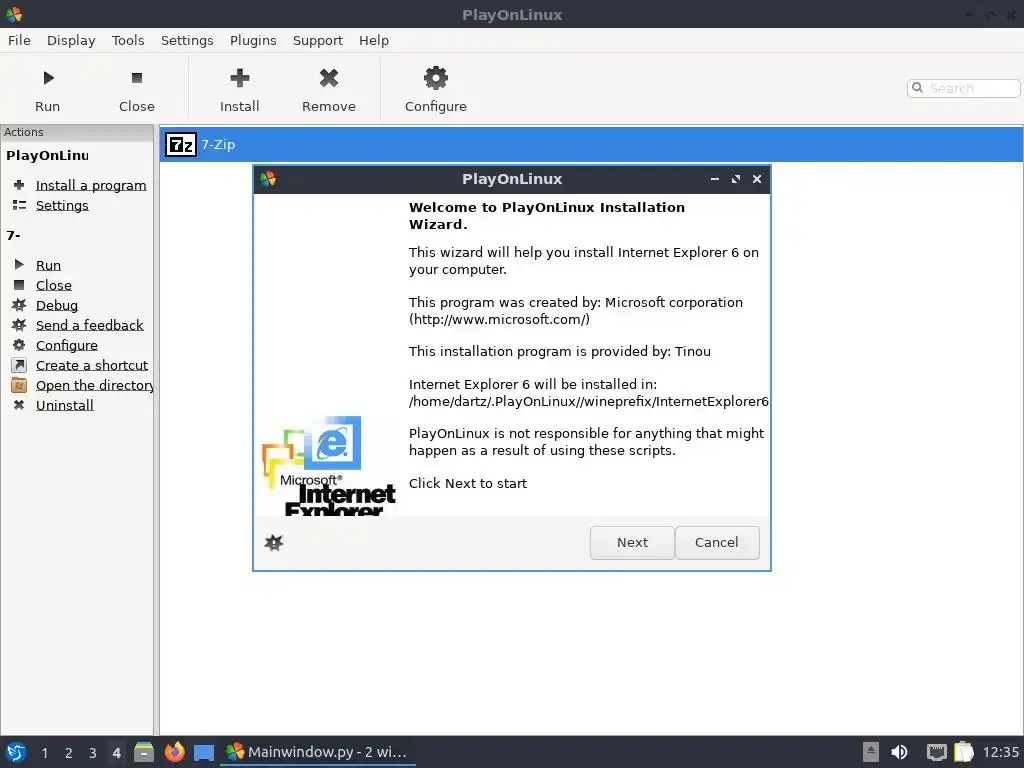This screenshot has width=1024, height=768.
Task: Click the icon beside Send a feedback
Action: (x=19, y=325)
